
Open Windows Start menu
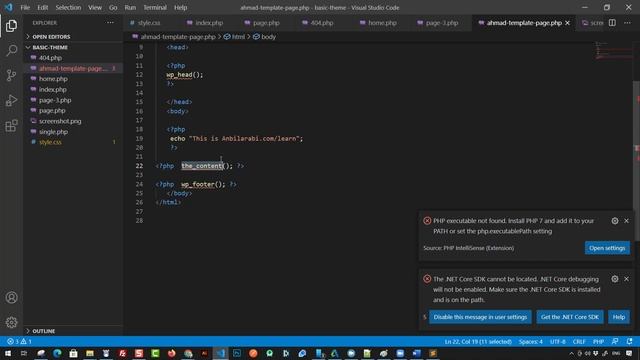point(8,353)
